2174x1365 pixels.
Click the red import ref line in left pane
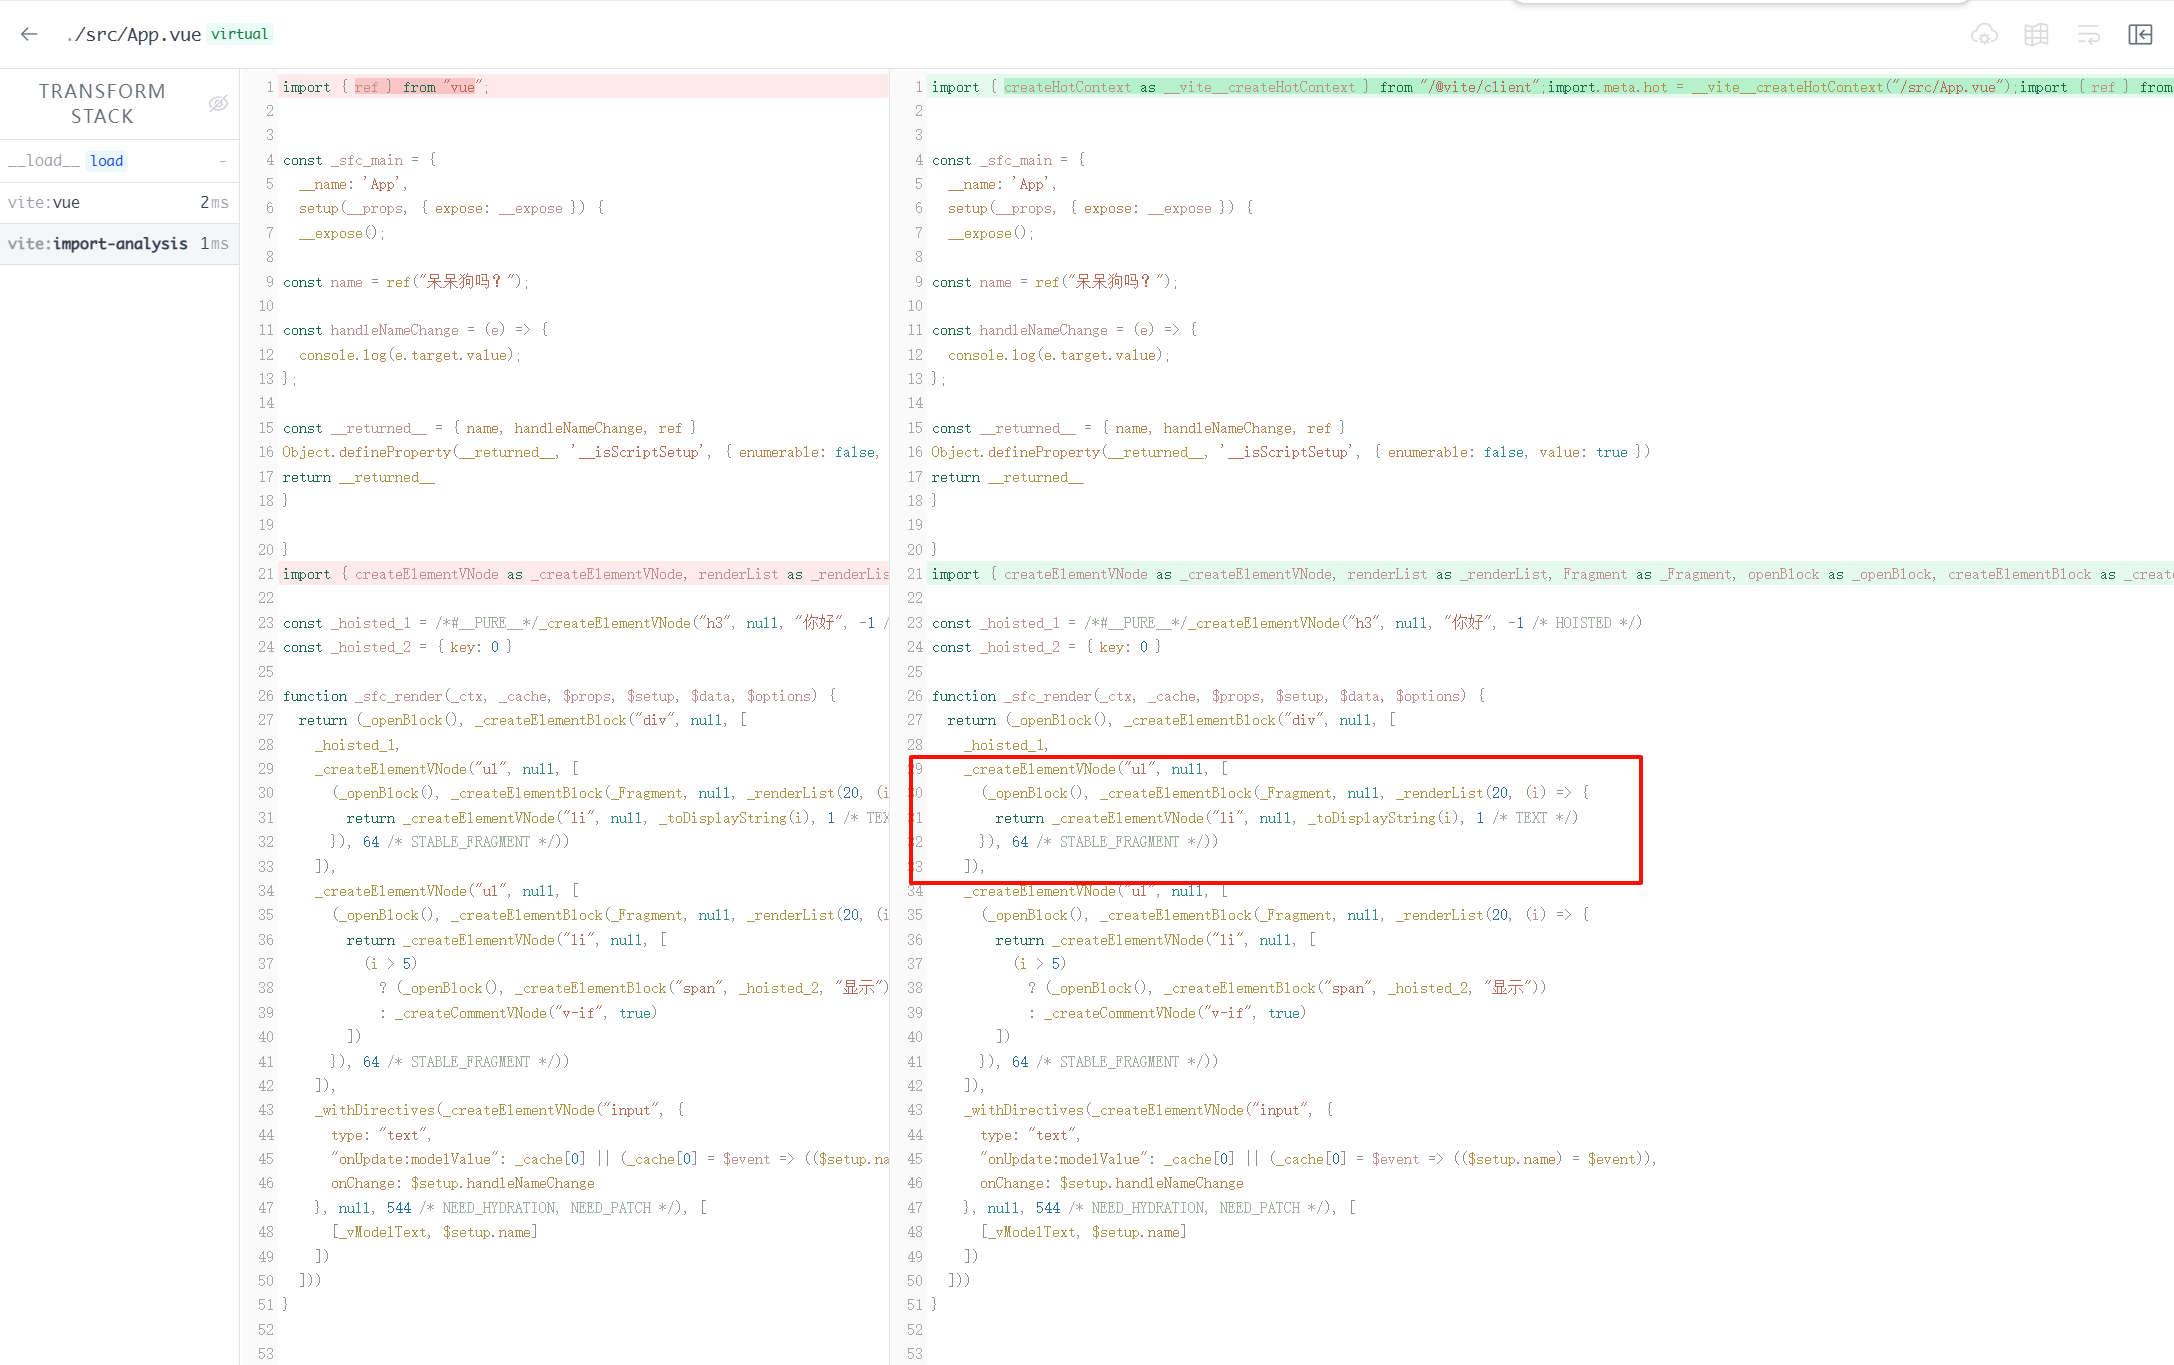(385, 87)
